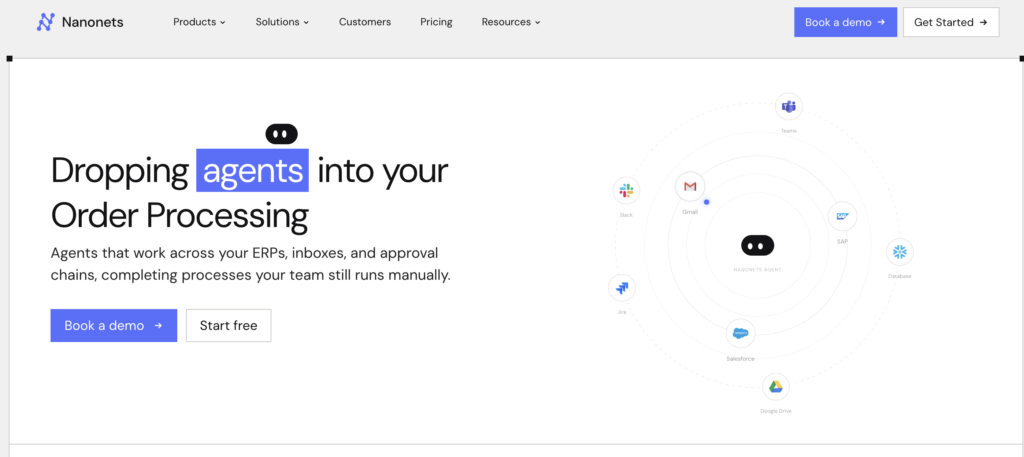Click the central Nanonets Agent robot icon

[x=758, y=245]
